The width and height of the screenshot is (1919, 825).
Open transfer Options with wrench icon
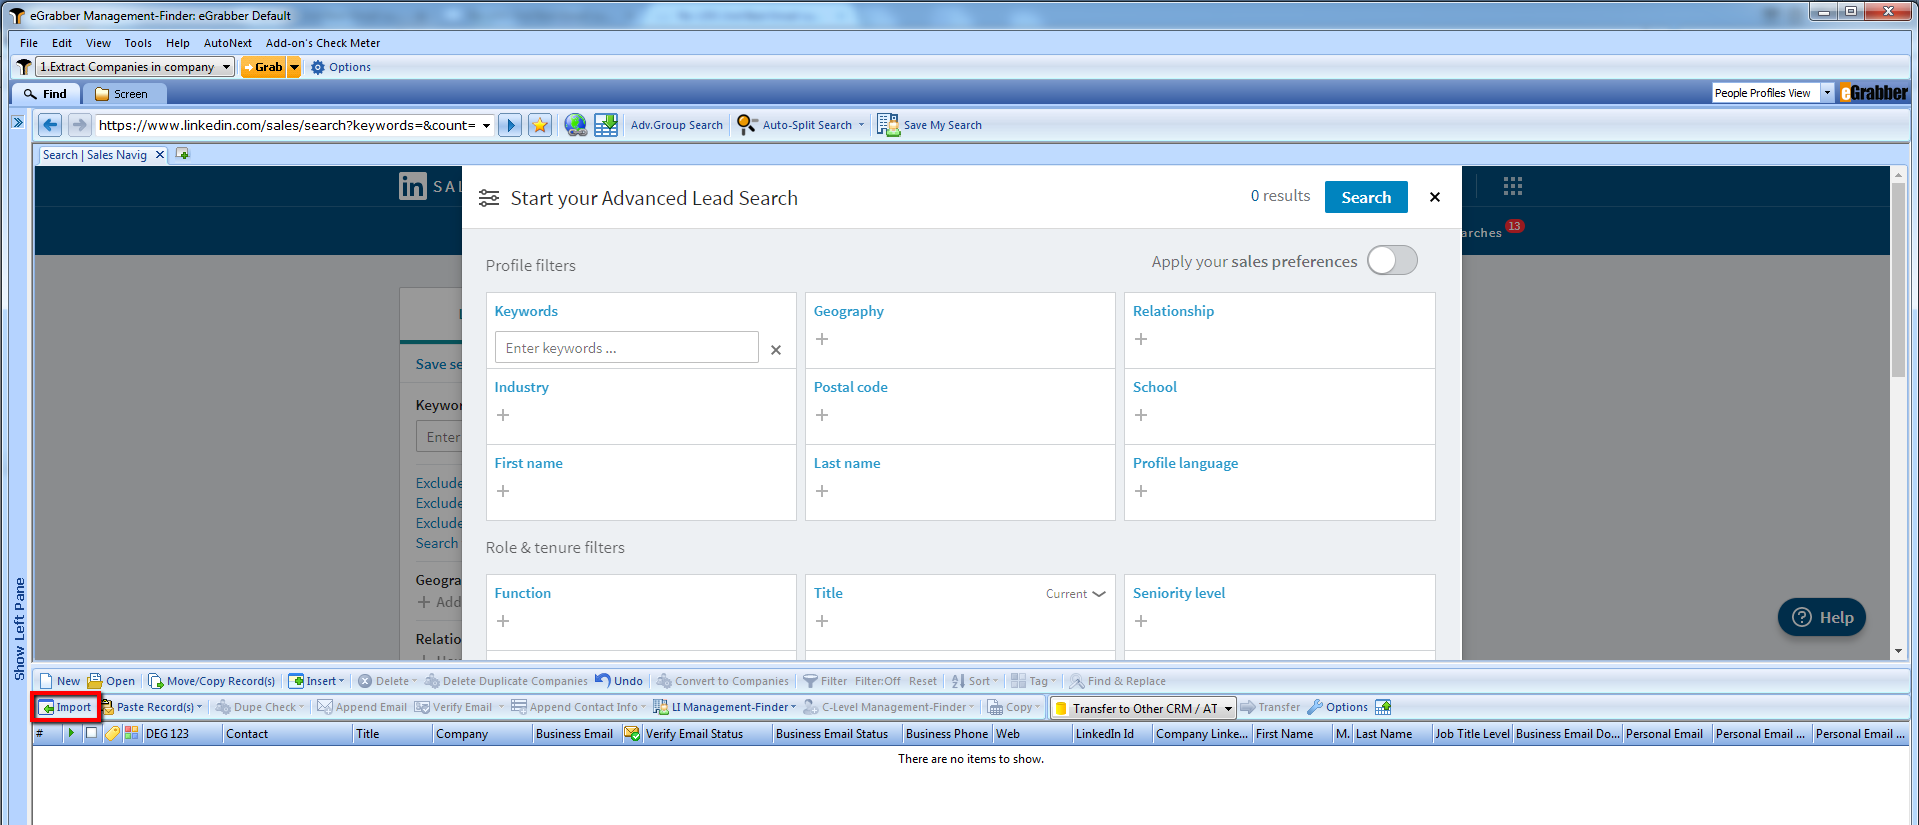click(x=1338, y=707)
